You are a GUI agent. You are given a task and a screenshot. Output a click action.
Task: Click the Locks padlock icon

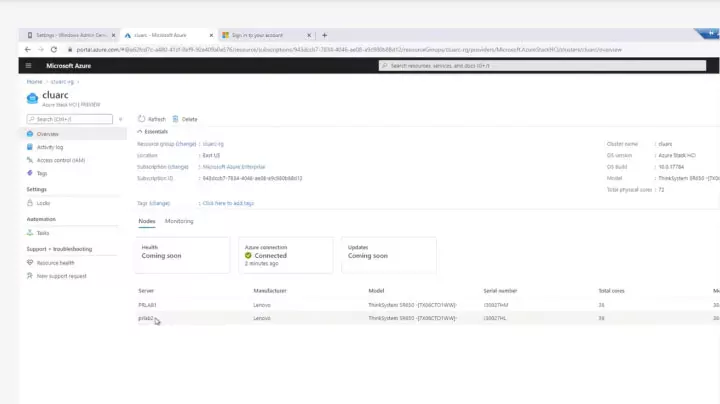[x=30, y=202]
